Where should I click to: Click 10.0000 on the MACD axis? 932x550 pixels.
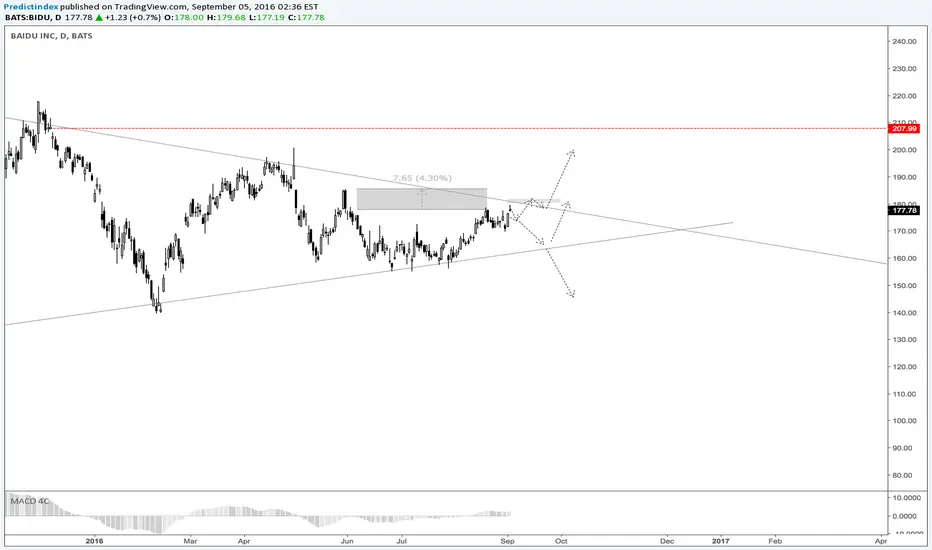[x=906, y=498]
